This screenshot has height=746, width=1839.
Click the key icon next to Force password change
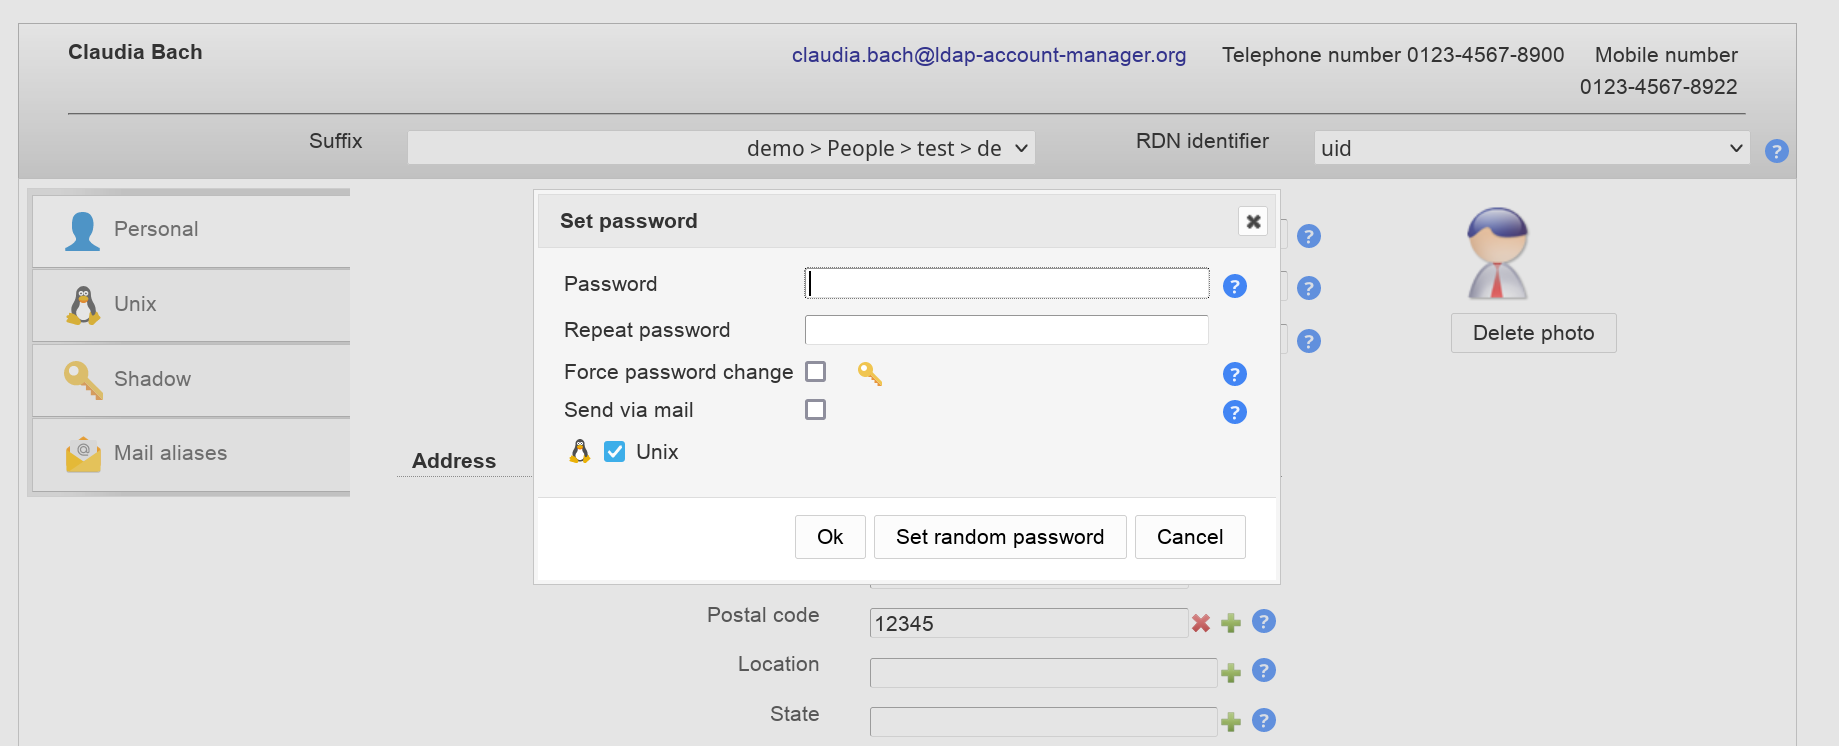pyautogui.click(x=869, y=374)
